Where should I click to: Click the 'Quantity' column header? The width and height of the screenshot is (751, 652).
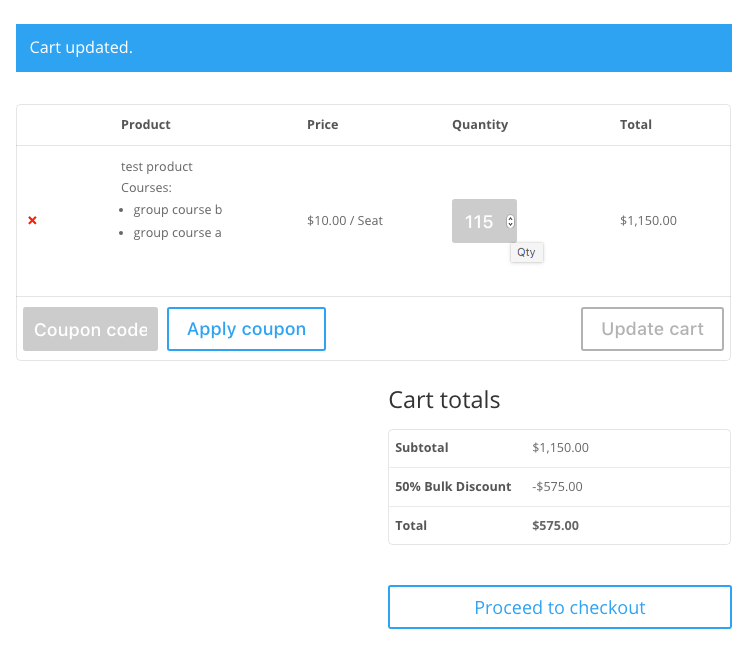(480, 125)
